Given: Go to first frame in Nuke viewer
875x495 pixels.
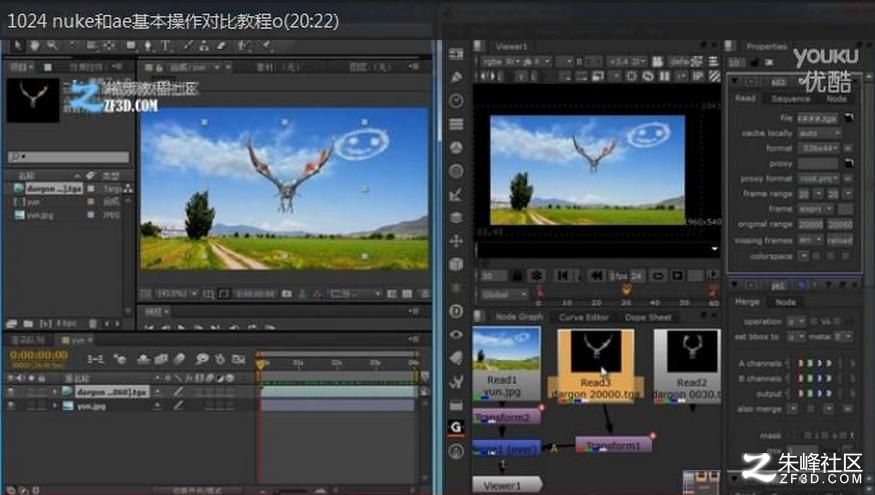Looking at the screenshot, I should pos(562,275).
